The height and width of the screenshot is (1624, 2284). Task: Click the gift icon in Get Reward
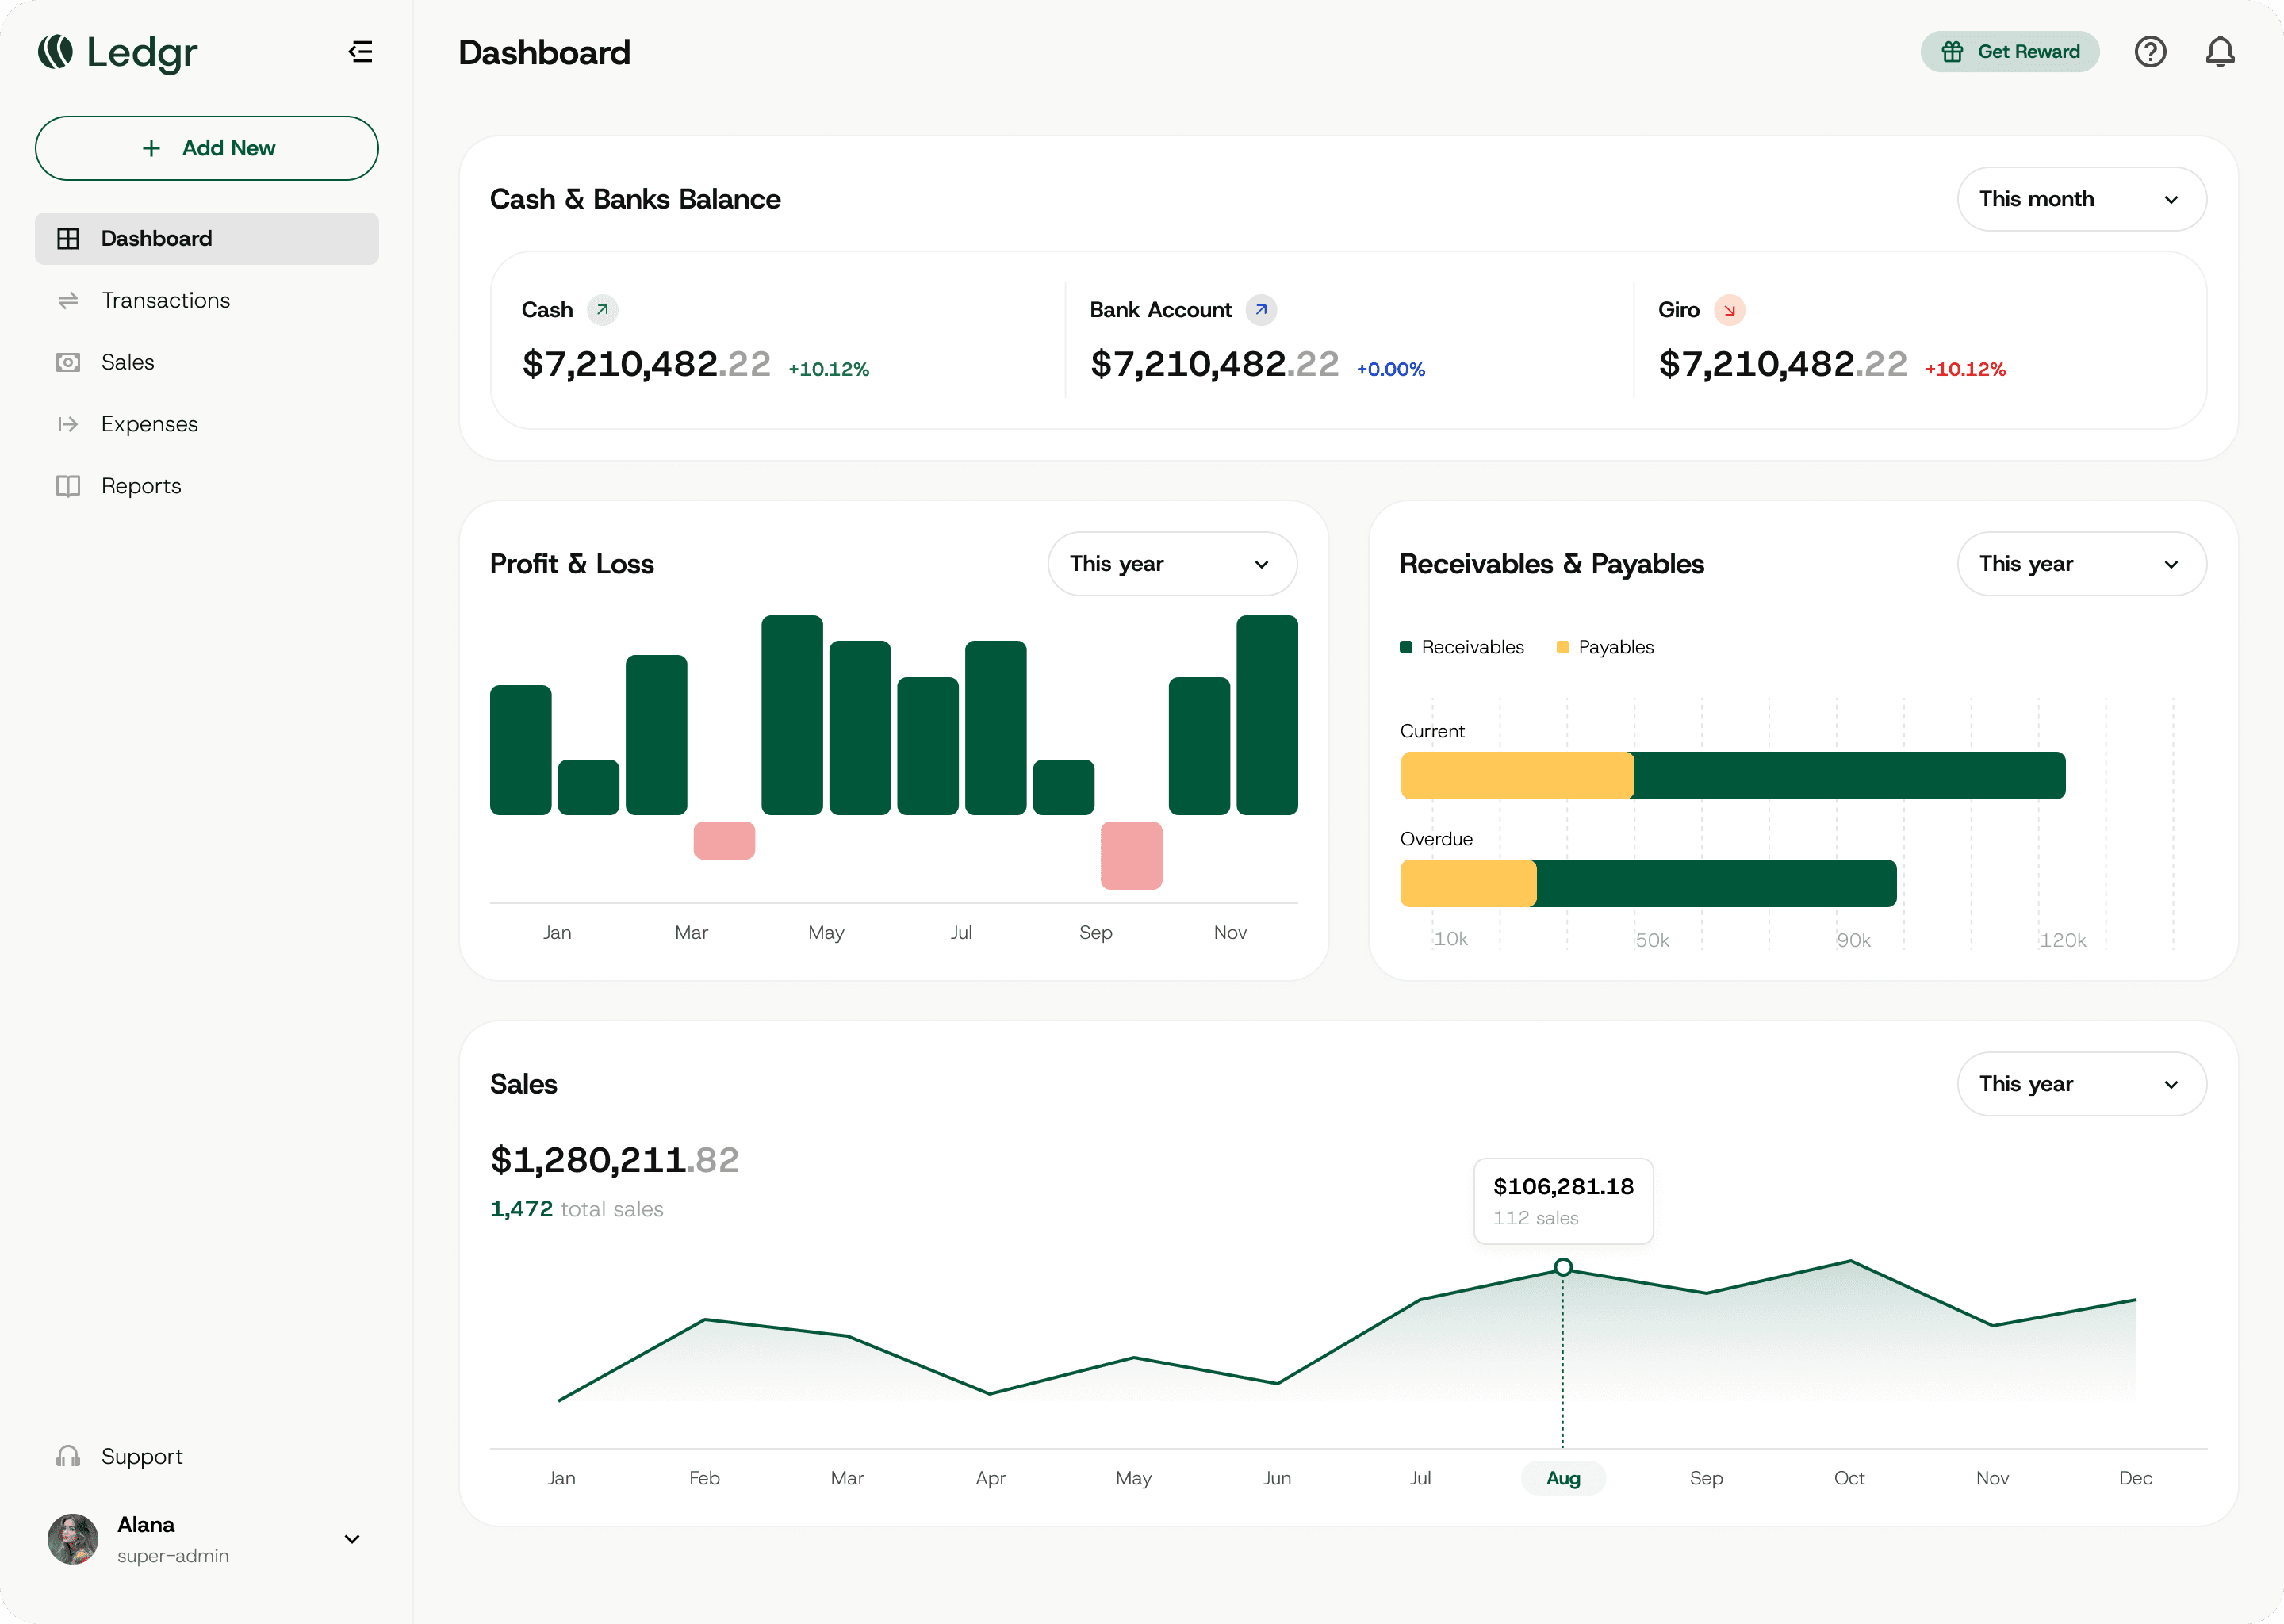click(x=1952, y=51)
